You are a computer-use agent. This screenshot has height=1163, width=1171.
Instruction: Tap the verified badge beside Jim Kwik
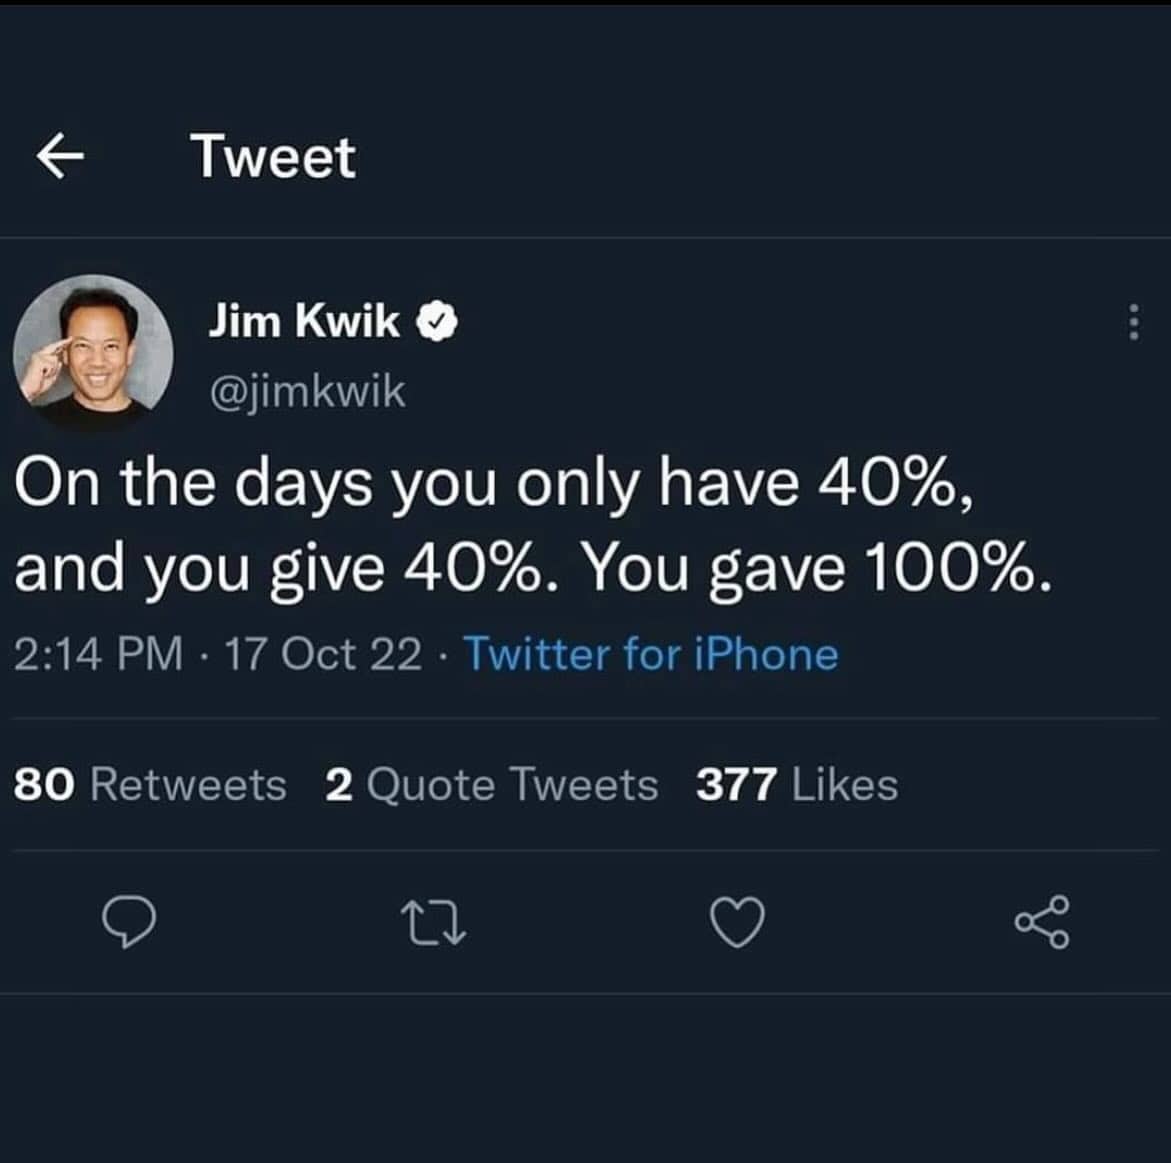437,322
